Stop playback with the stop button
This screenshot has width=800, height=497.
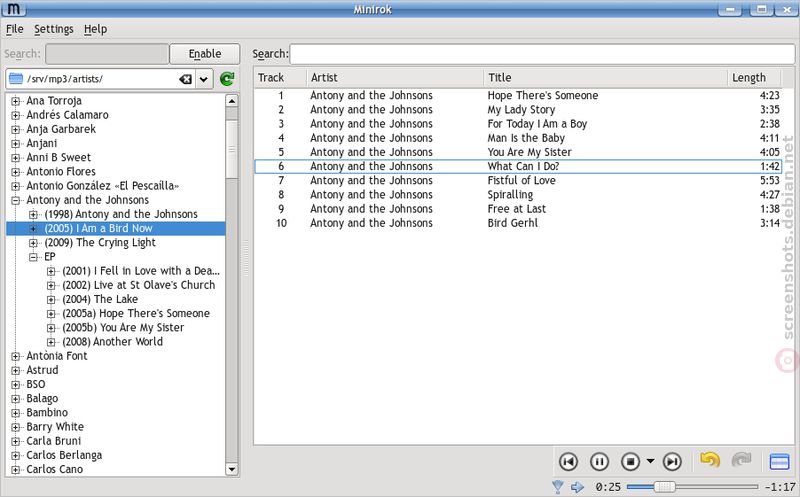pos(630,462)
